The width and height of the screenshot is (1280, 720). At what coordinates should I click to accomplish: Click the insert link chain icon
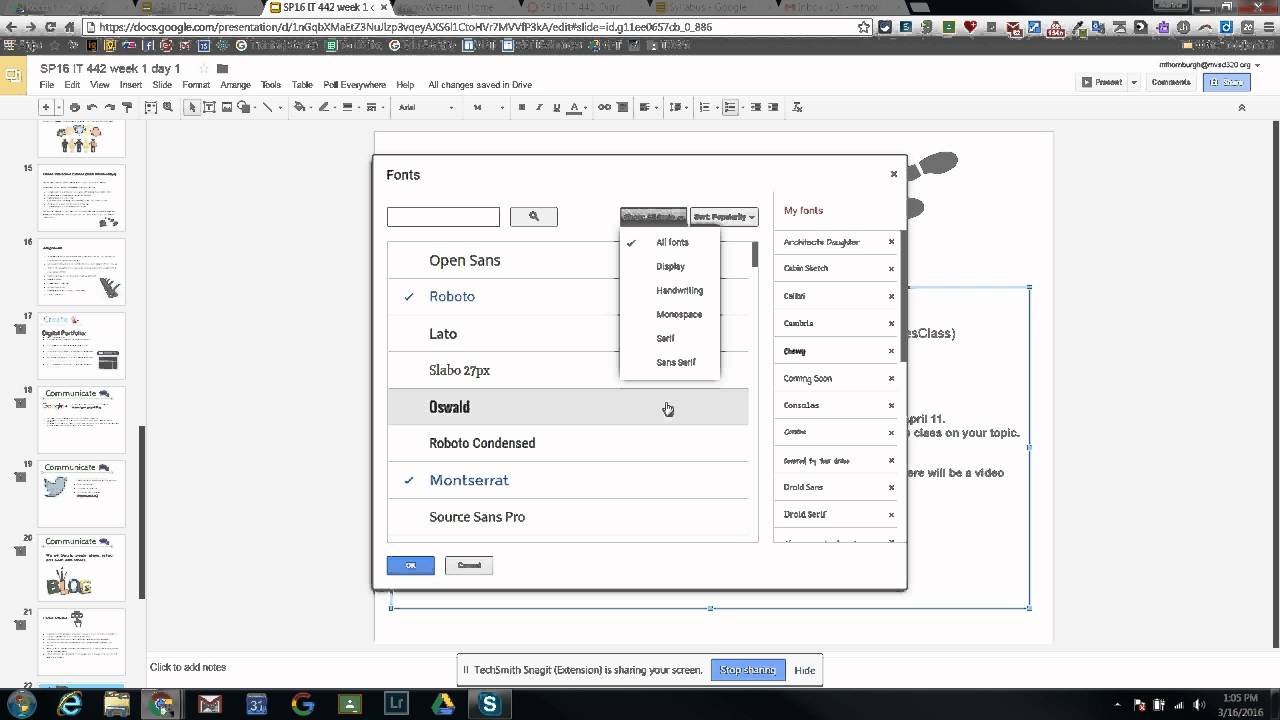pos(604,107)
